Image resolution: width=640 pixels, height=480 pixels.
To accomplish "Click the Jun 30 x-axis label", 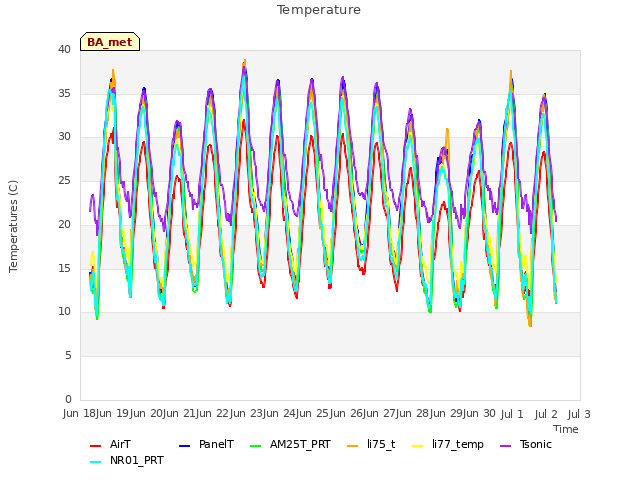I will [x=480, y=414].
